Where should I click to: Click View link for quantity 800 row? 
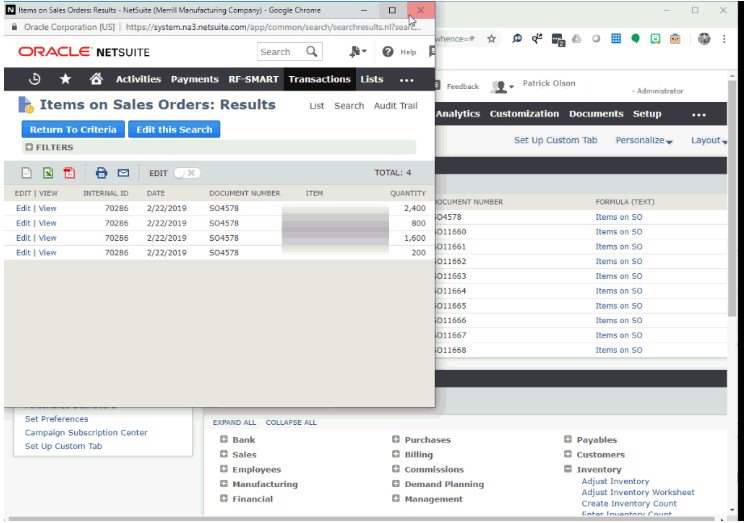(x=47, y=223)
